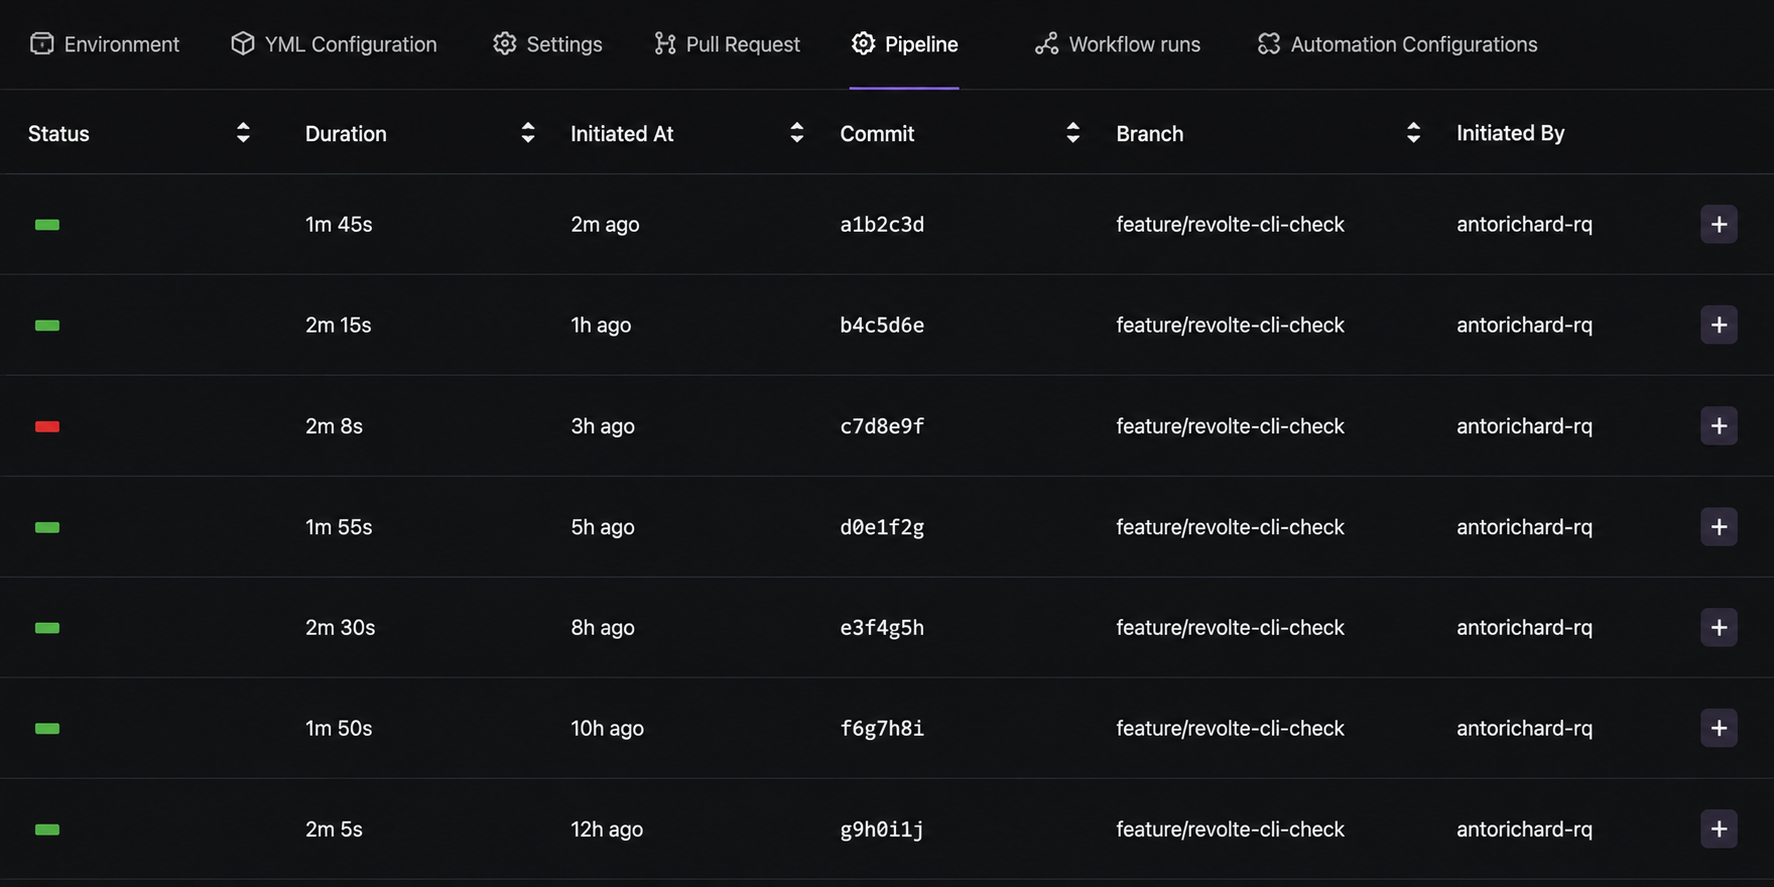This screenshot has height=887, width=1774.
Task: Select the Pipeline tab
Action: click(x=905, y=44)
